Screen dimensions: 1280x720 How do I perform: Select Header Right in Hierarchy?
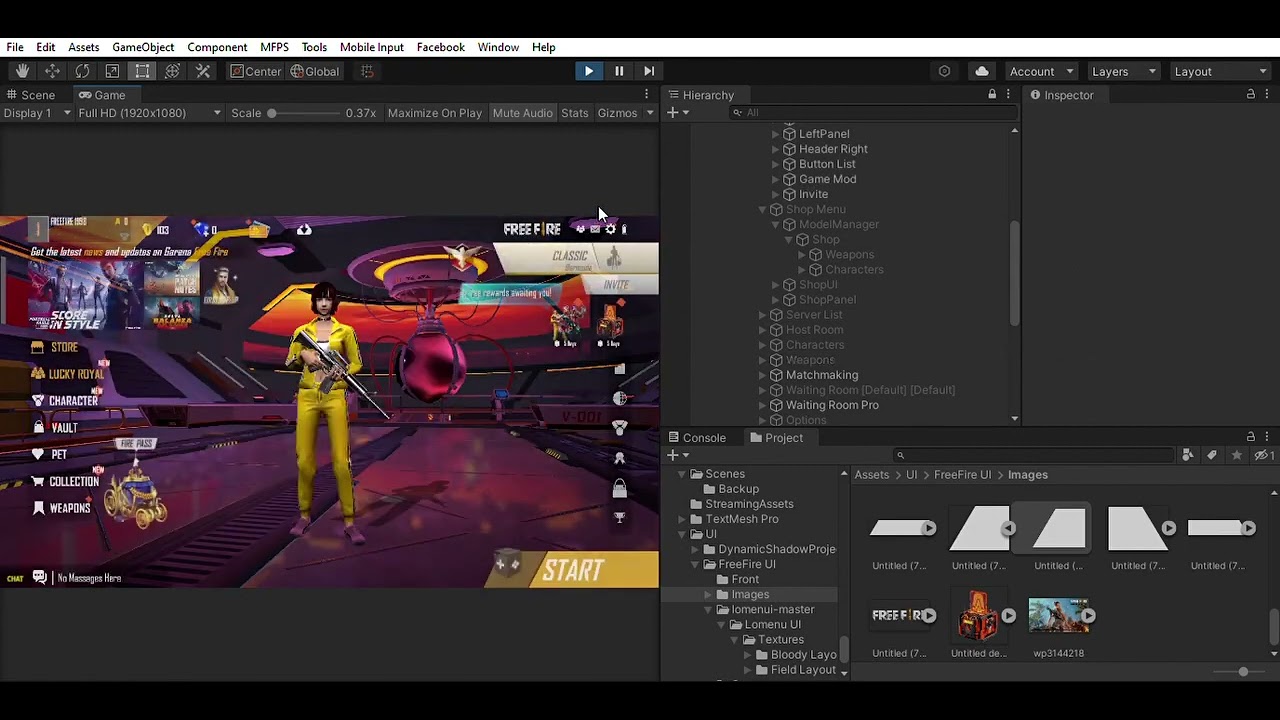pyautogui.click(x=833, y=149)
